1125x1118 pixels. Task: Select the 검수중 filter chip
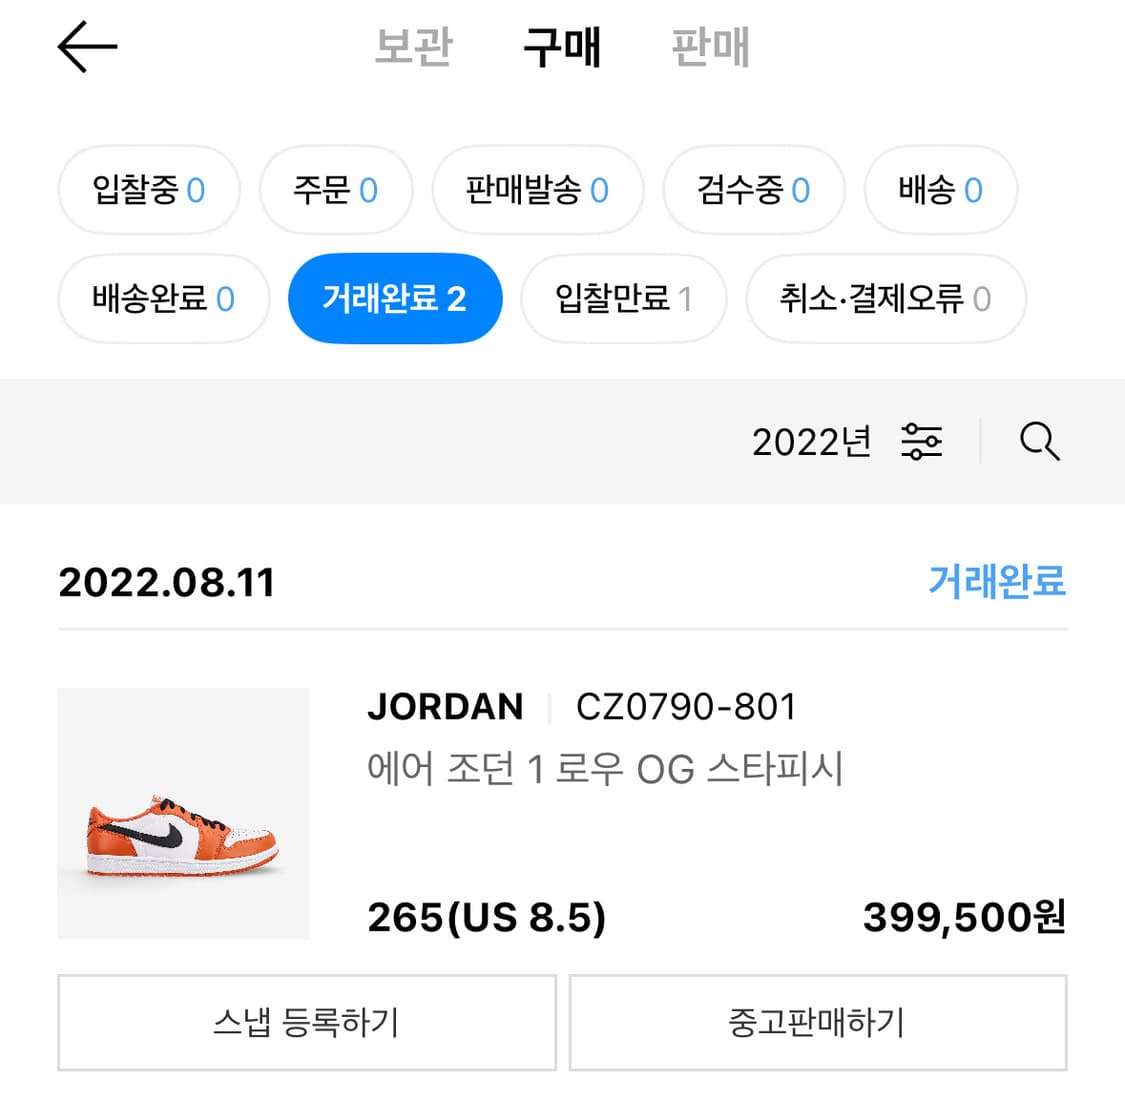753,191
